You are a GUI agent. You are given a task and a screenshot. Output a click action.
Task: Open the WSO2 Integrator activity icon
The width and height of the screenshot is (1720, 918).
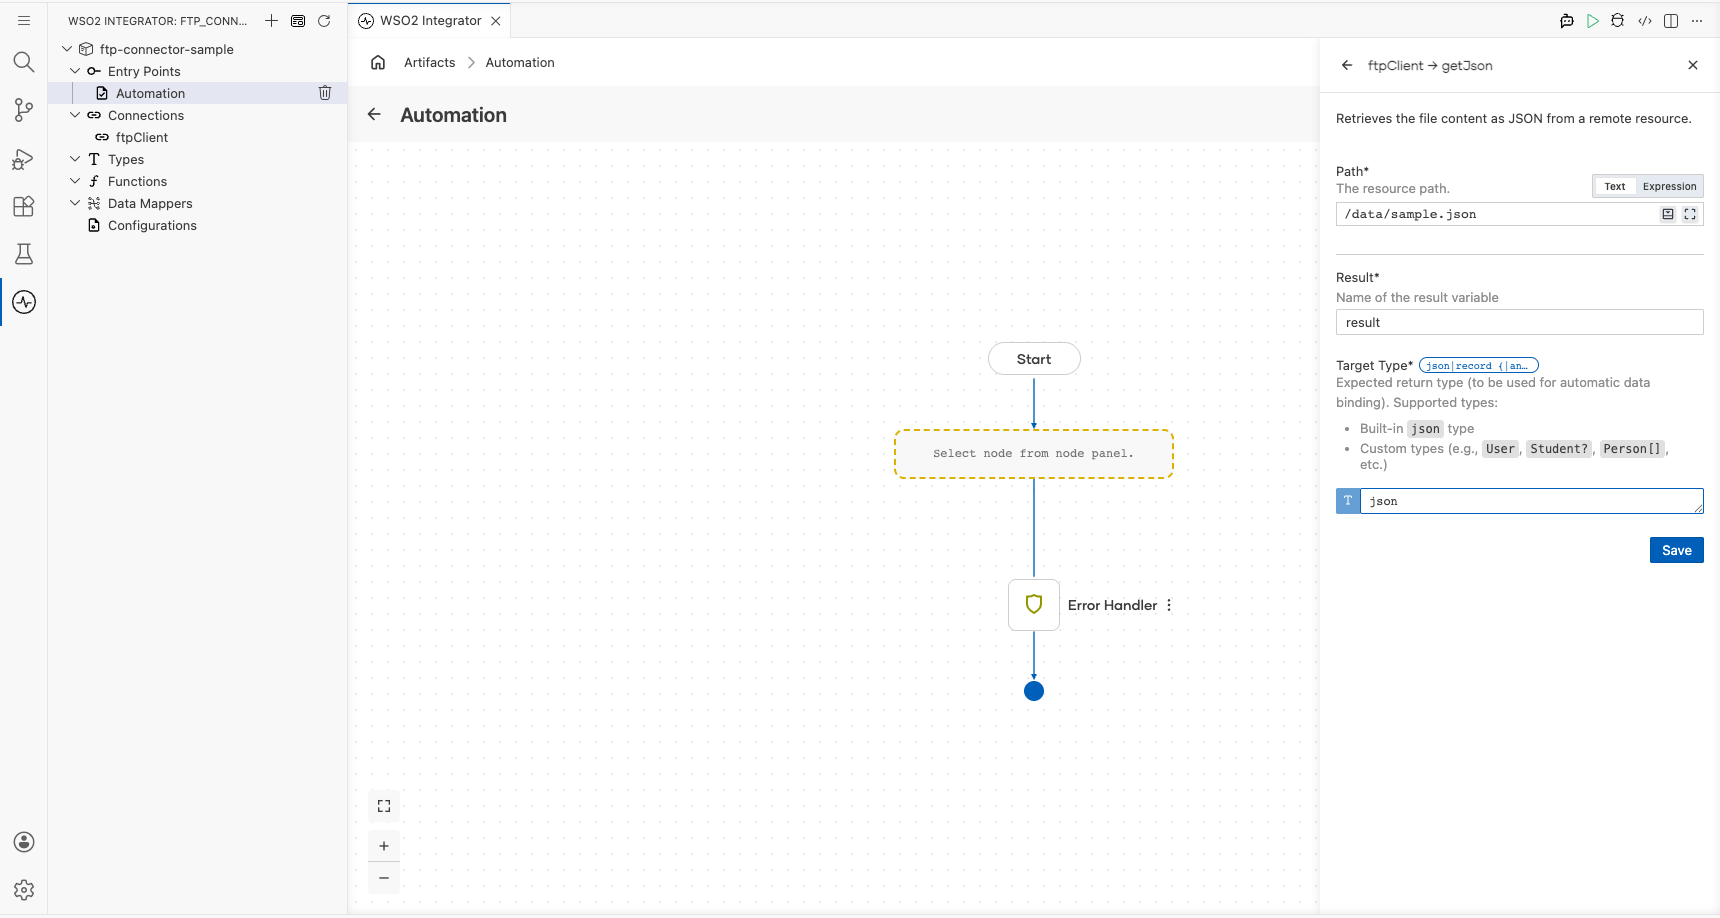click(x=24, y=302)
